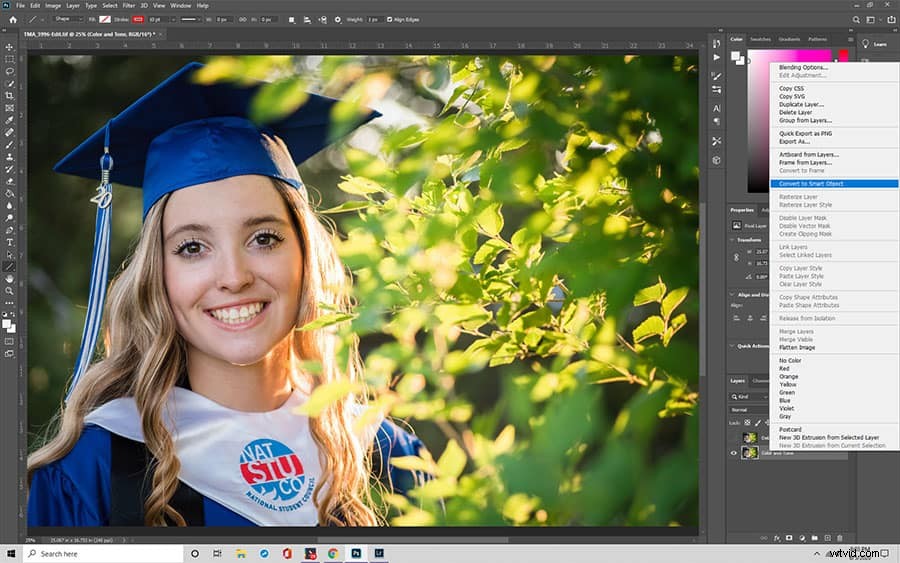Select the Move tool
900x563 pixels.
click(9, 47)
